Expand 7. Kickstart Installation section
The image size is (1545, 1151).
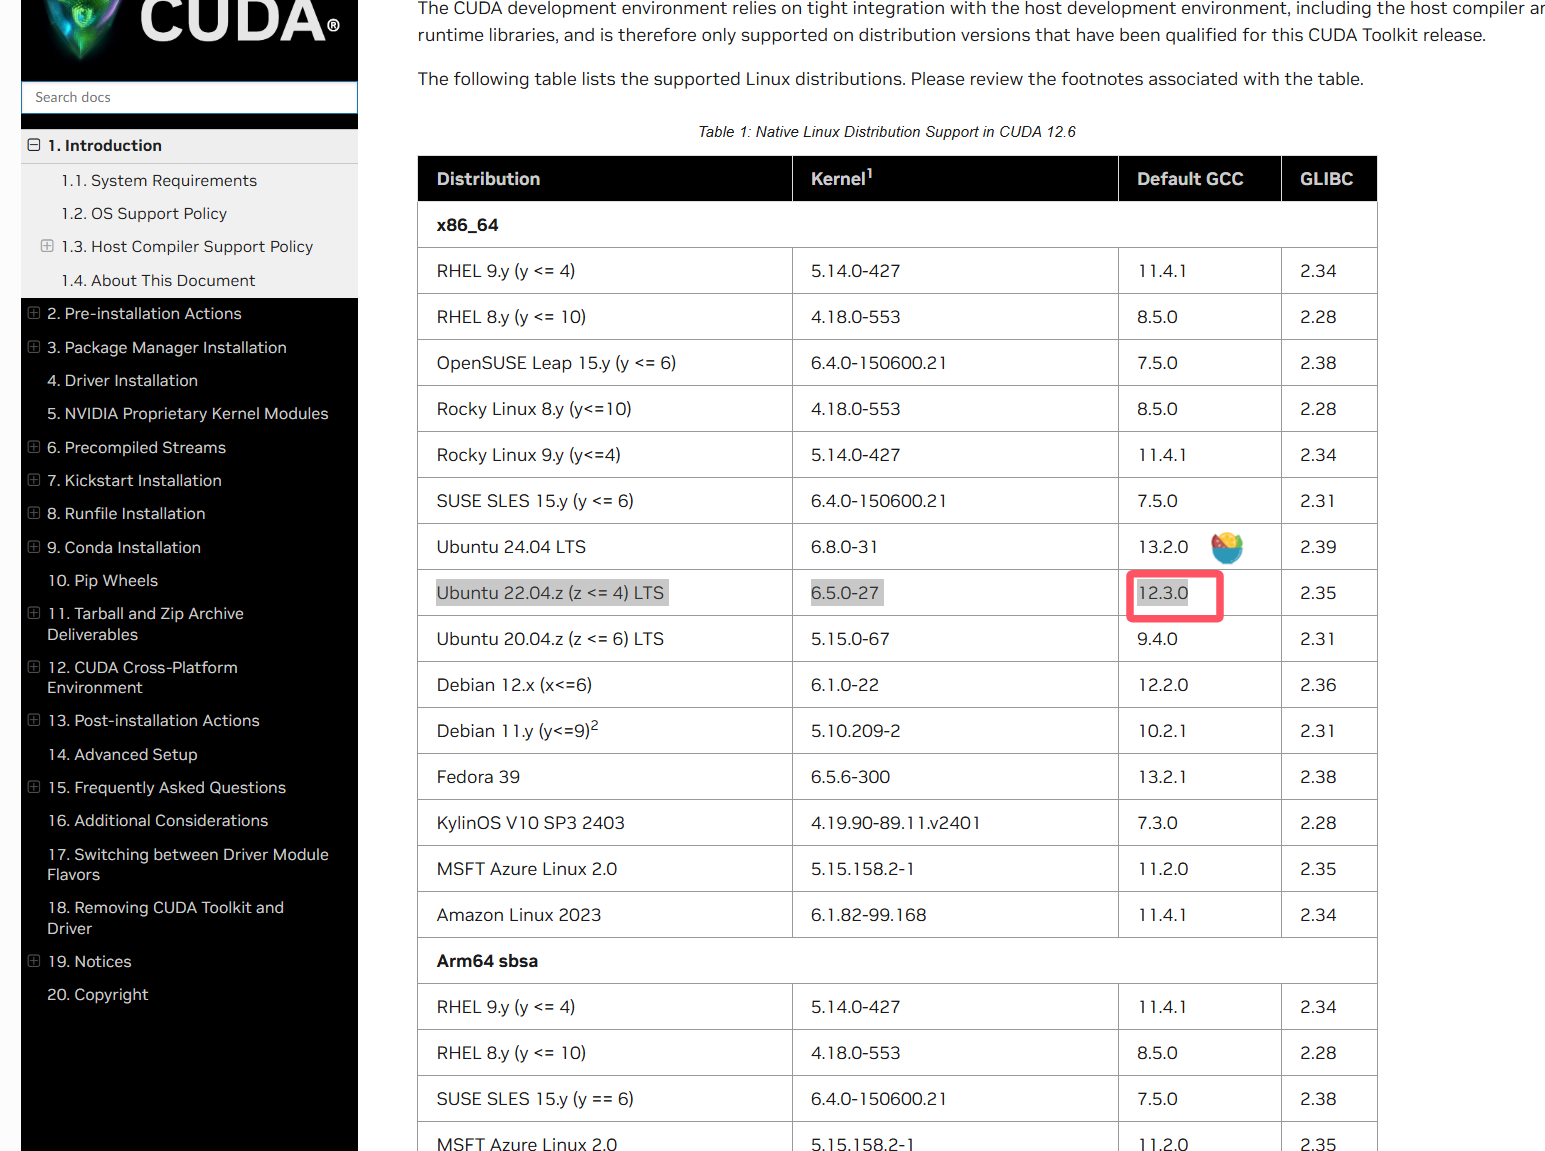pyautogui.click(x=34, y=480)
